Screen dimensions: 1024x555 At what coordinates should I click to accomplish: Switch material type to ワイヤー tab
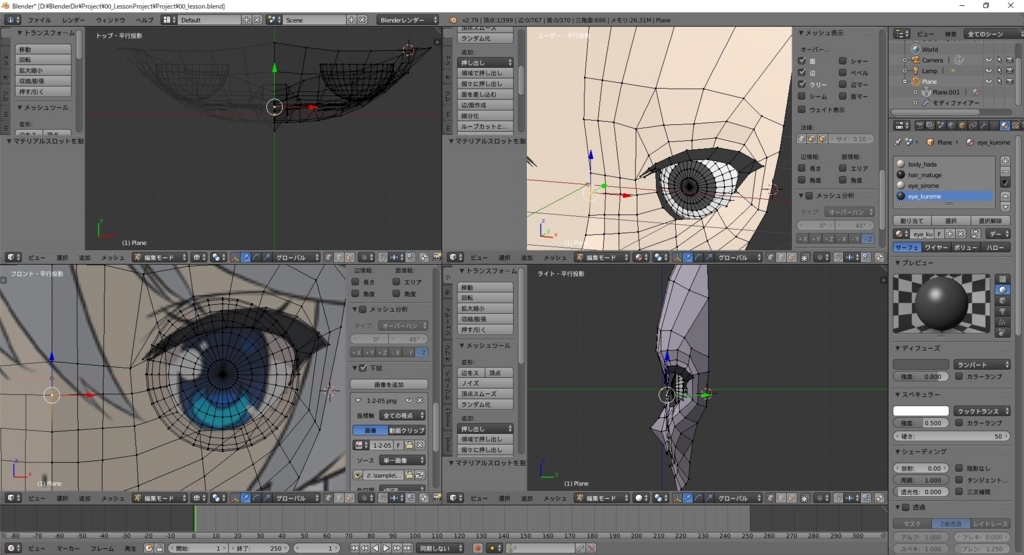(x=936, y=247)
